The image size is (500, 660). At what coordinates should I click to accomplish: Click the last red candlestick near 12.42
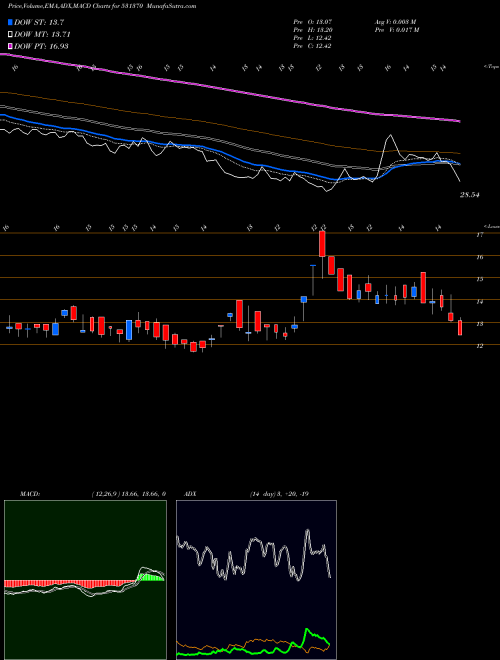pos(460,327)
